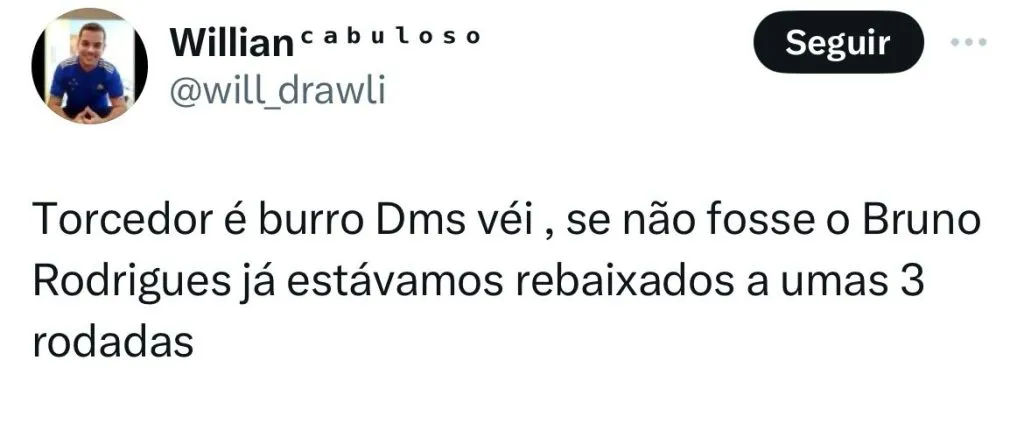
Task: Visit the @will_drawli handle link
Action: [x=278, y=92]
